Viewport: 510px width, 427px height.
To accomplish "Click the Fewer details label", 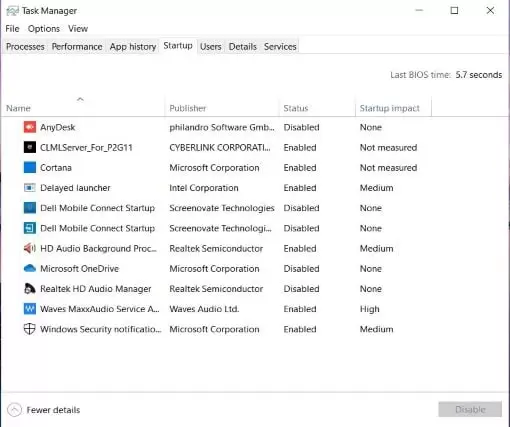I will point(53,410).
